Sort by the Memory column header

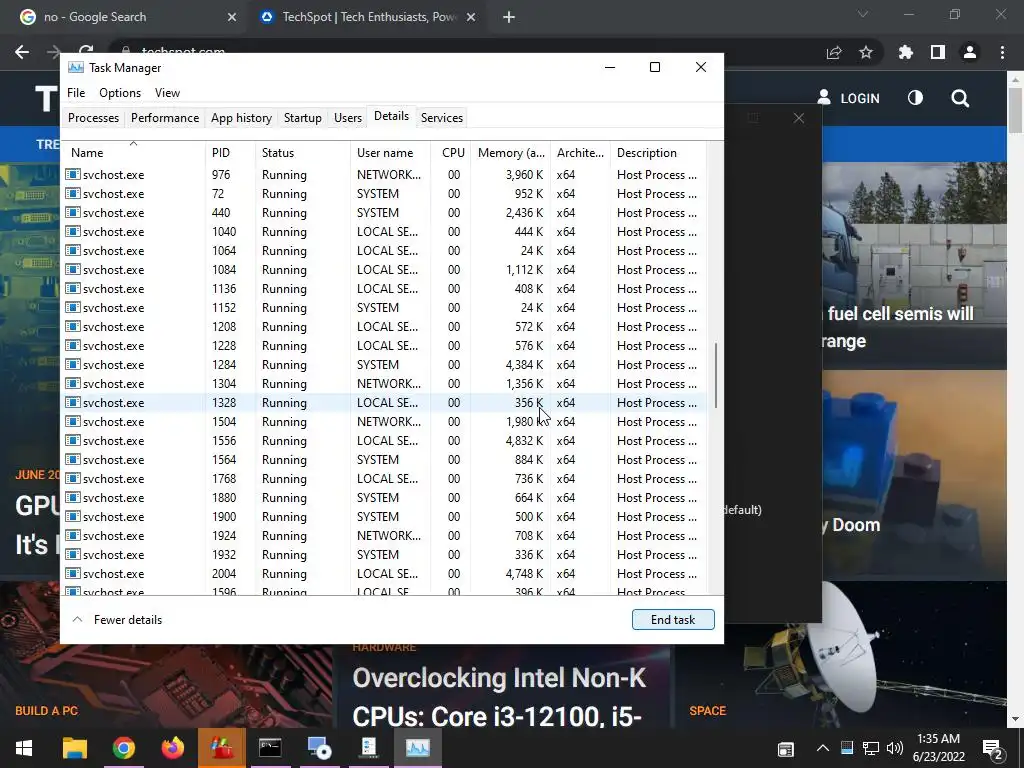pyautogui.click(x=510, y=152)
